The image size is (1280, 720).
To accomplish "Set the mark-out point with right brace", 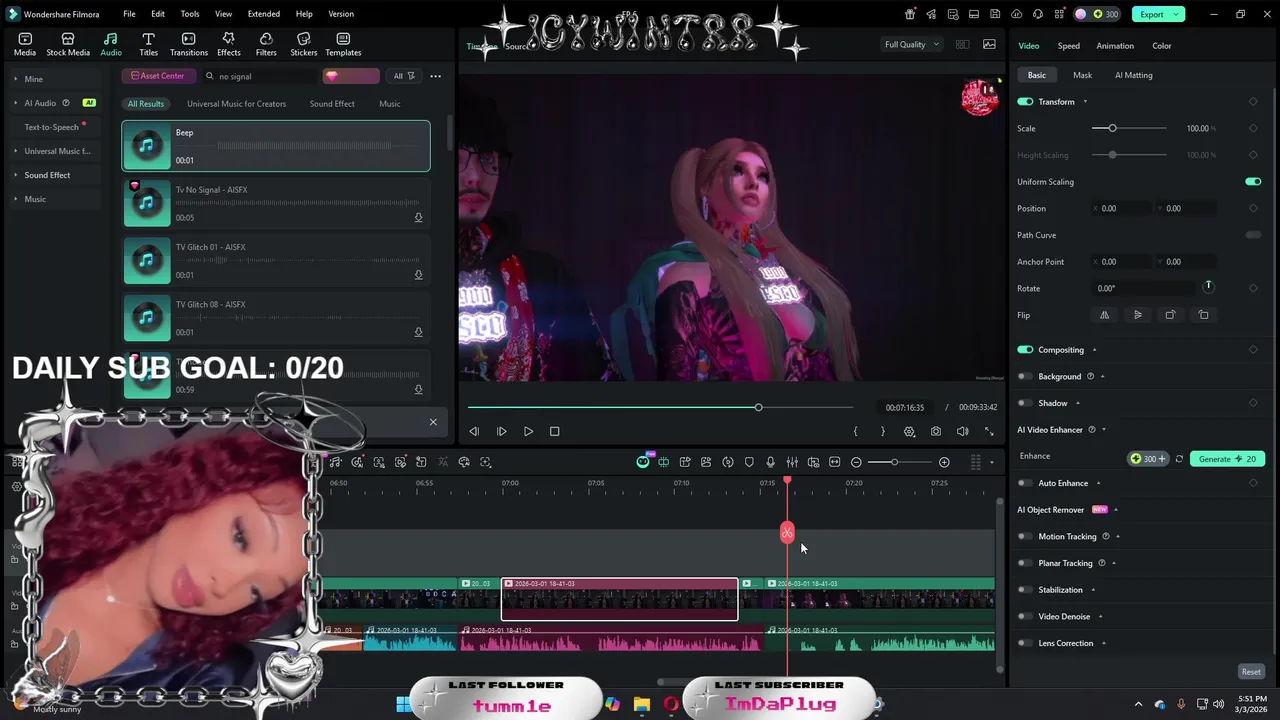I will point(882,431).
